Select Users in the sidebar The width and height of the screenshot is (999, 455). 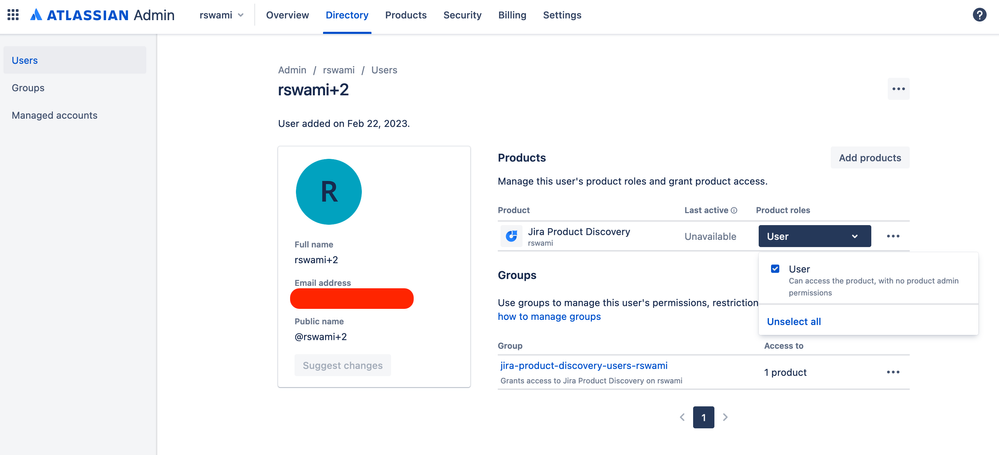75,61
